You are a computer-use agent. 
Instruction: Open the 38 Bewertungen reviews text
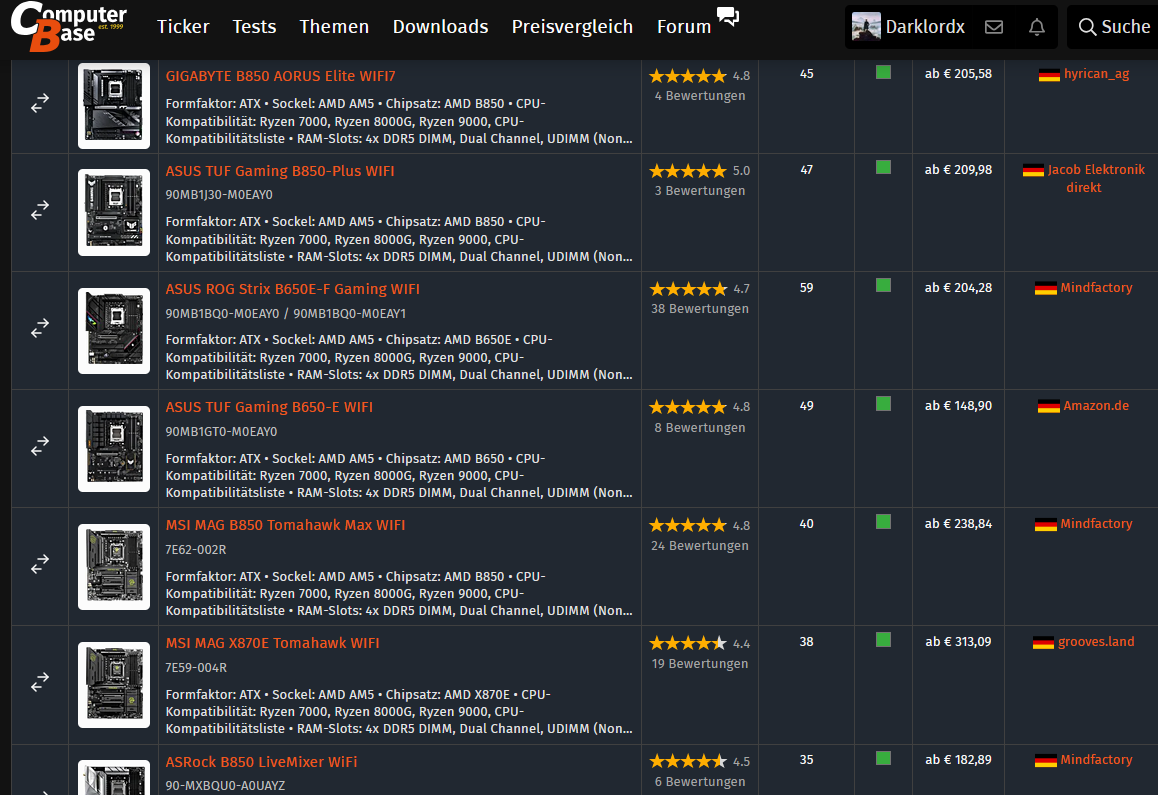pyautogui.click(x=699, y=309)
